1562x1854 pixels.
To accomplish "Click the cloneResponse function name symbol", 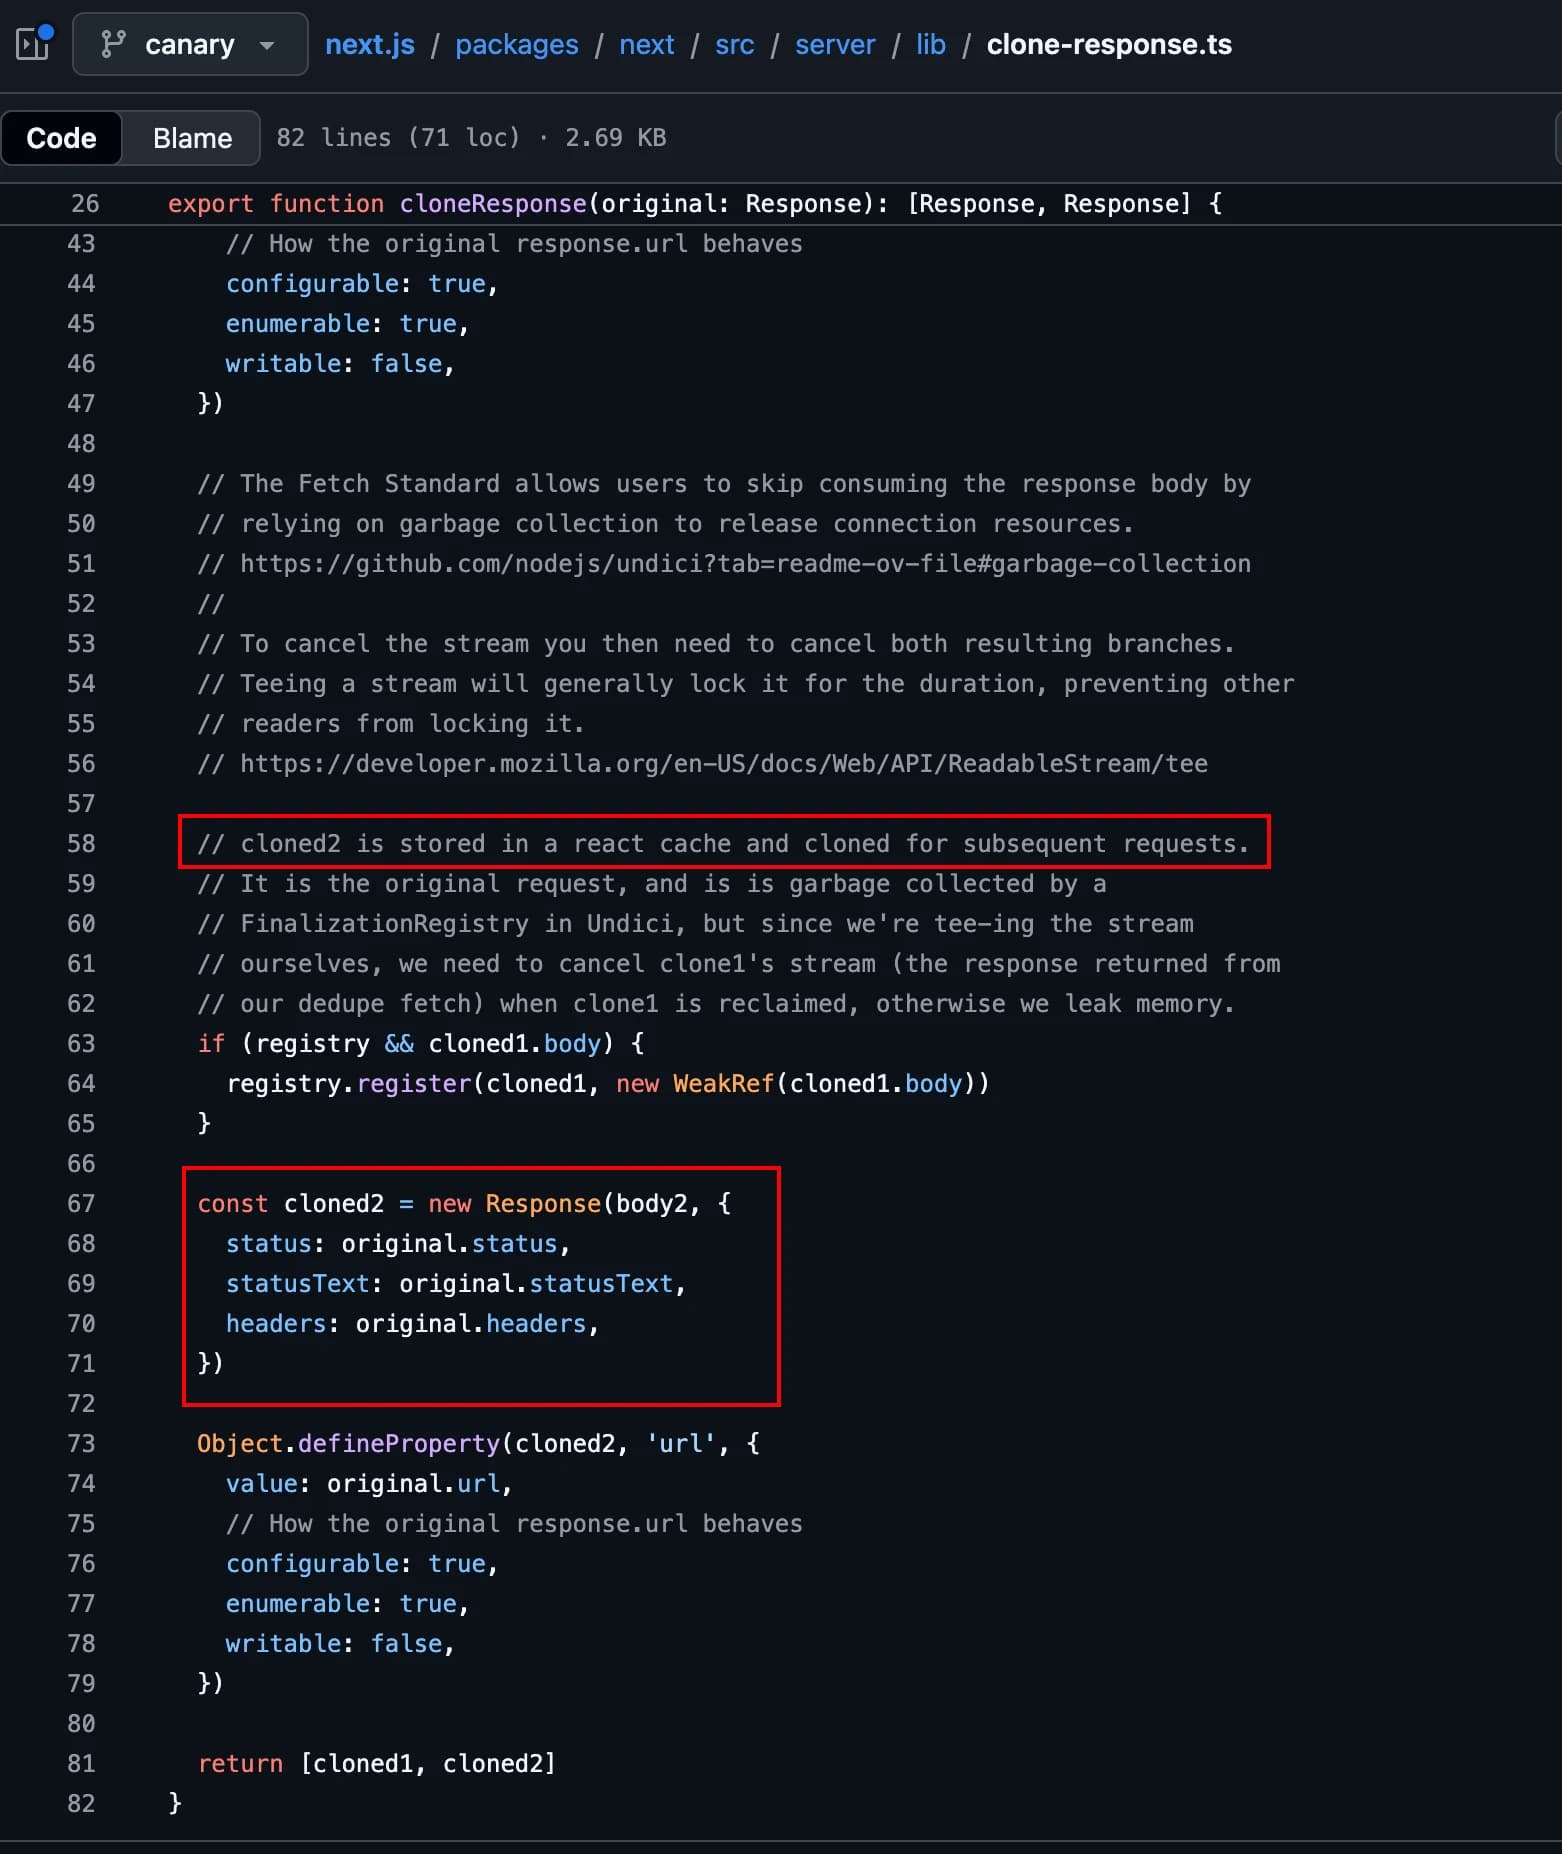I will (492, 204).
